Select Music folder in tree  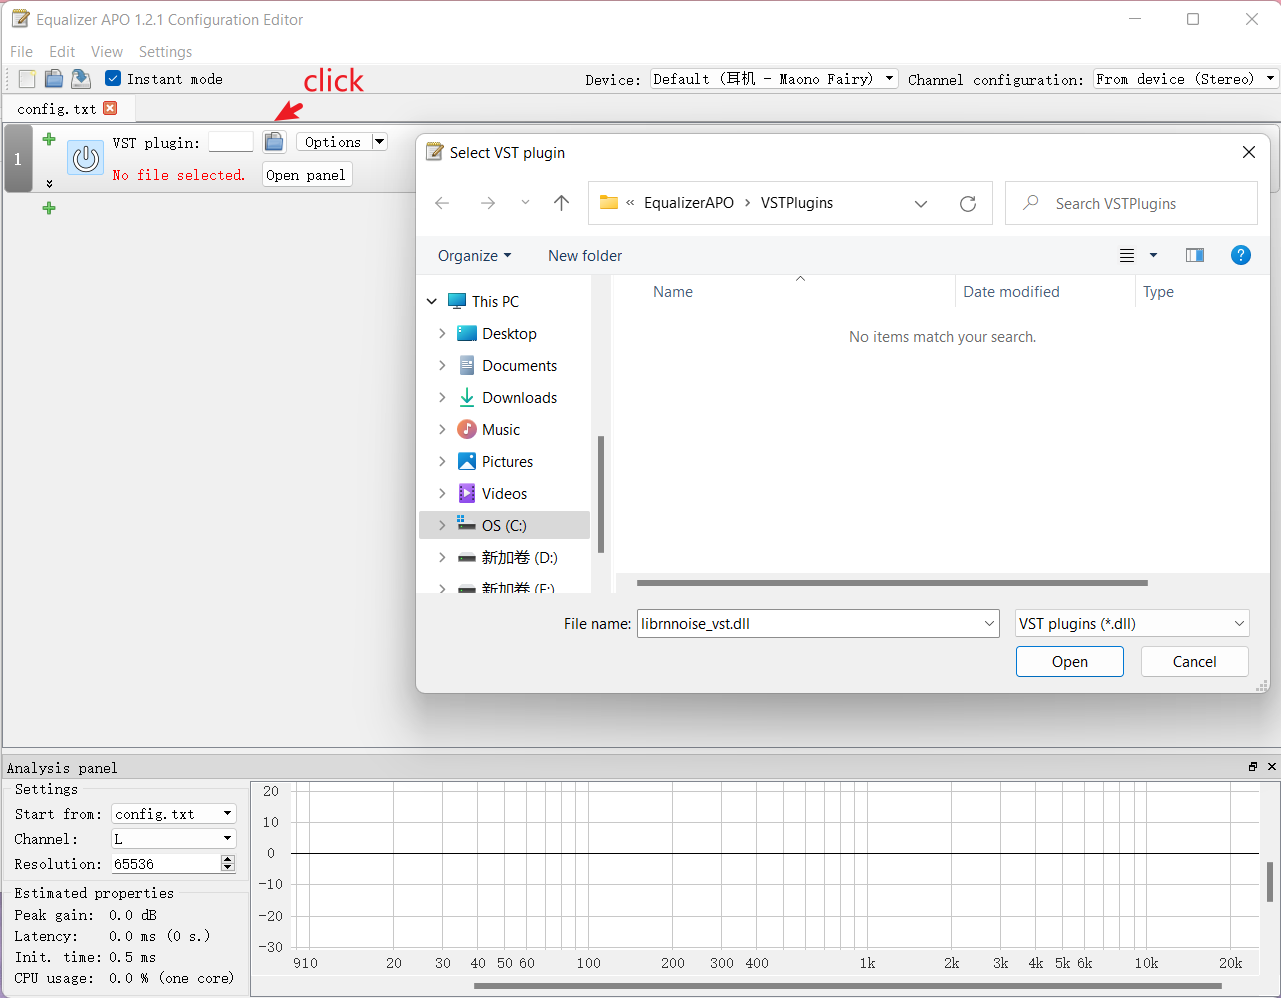pyautogui.click(x=501, y=430)
